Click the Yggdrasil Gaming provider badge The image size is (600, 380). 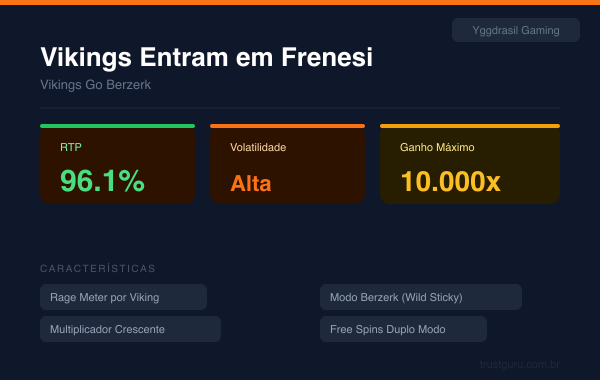(515, 30)
